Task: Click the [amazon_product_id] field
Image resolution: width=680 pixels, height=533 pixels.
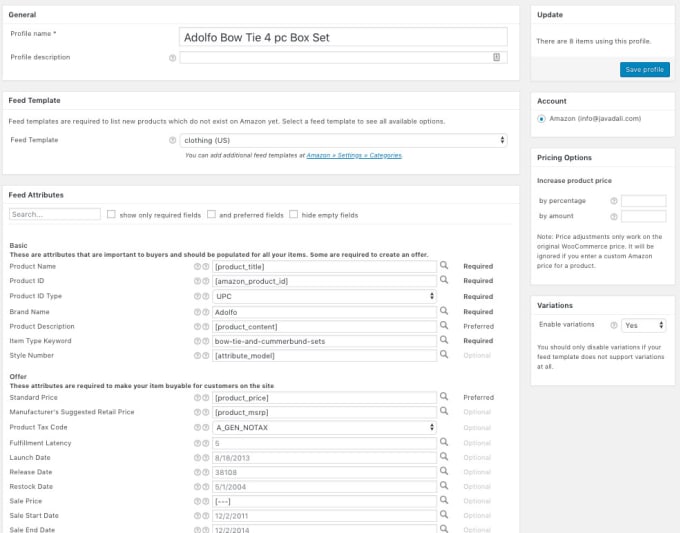Action: coord(324,281)
